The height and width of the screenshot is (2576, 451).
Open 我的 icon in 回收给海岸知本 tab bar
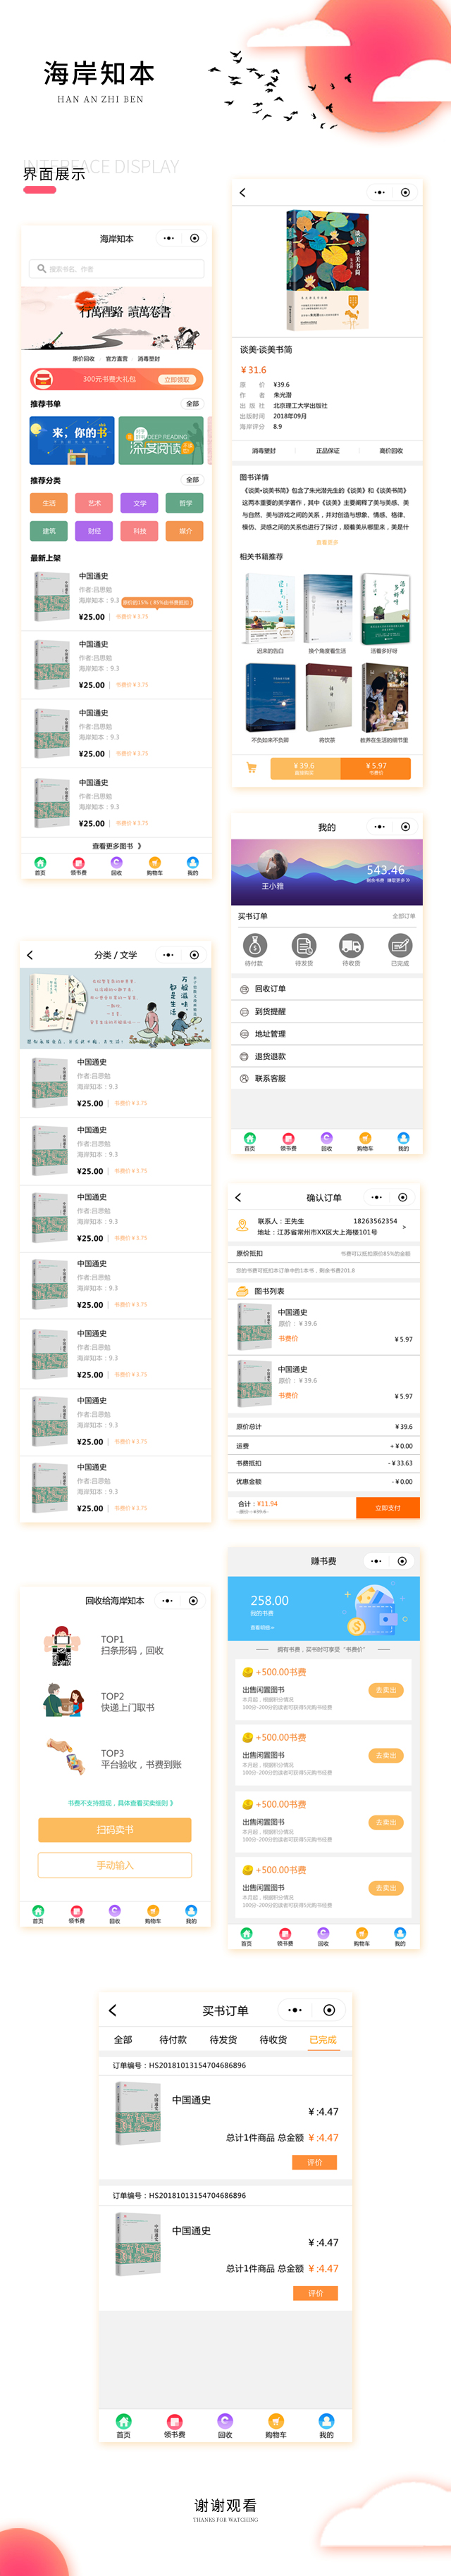tap(191, 1911)
